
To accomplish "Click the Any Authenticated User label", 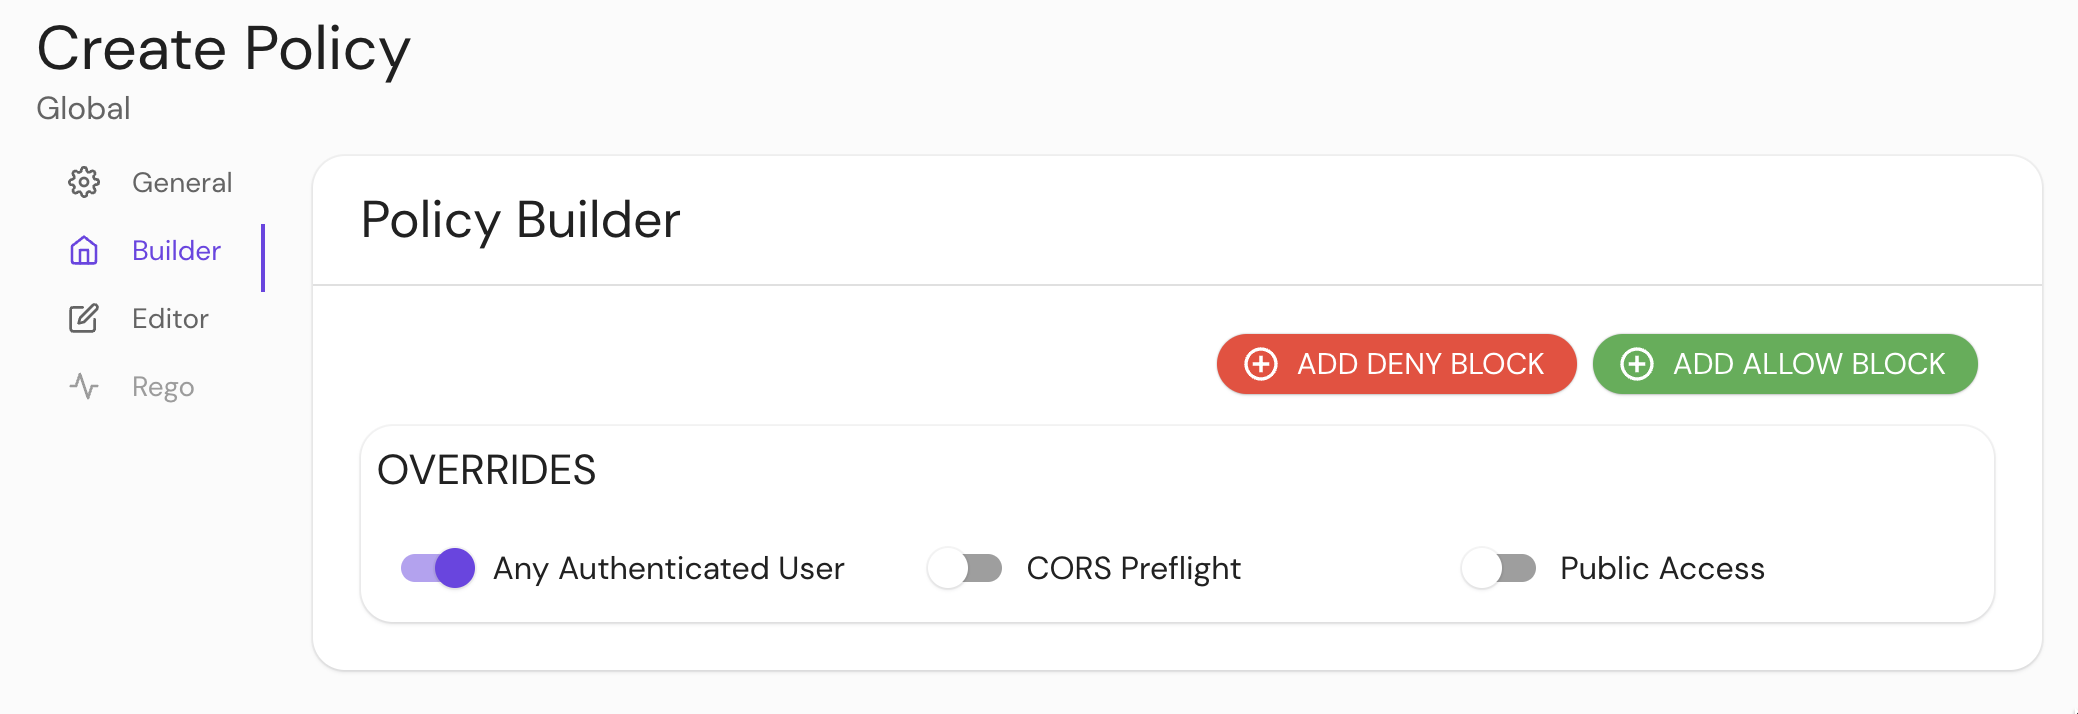I will coord(669,568).
